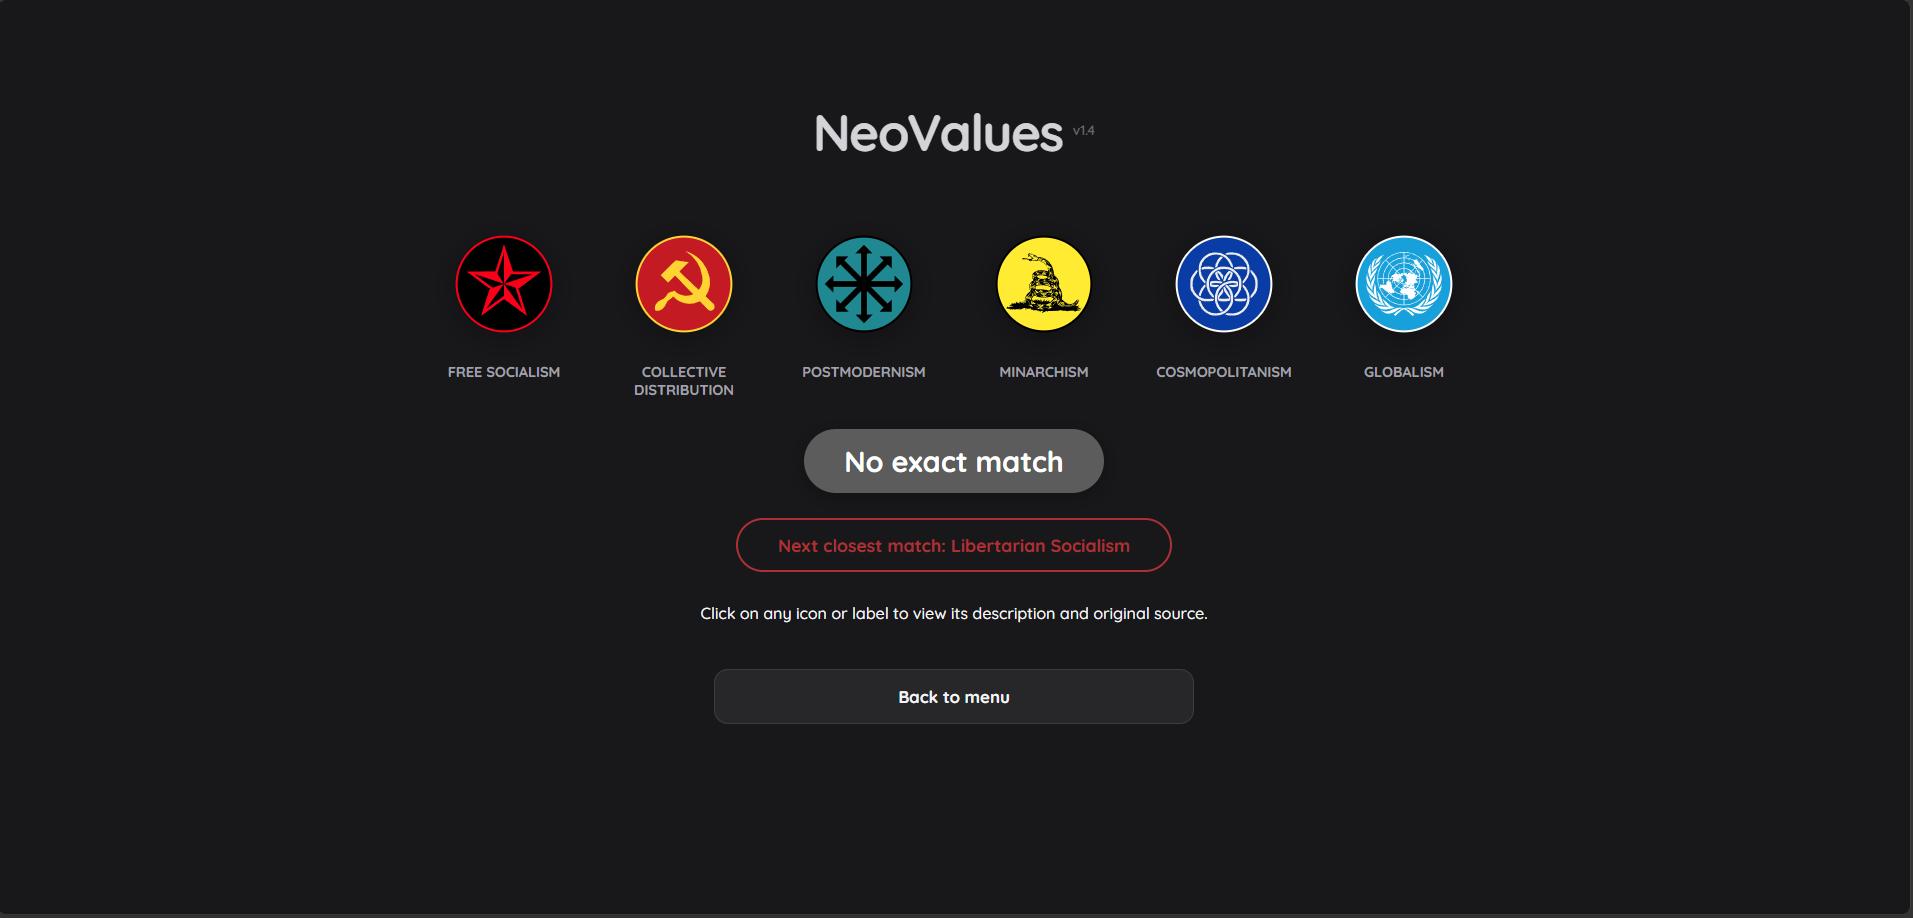Select the POSTMODERNISM text label
The height and width of the screenshot is (918, 1913).
[864, 372]
